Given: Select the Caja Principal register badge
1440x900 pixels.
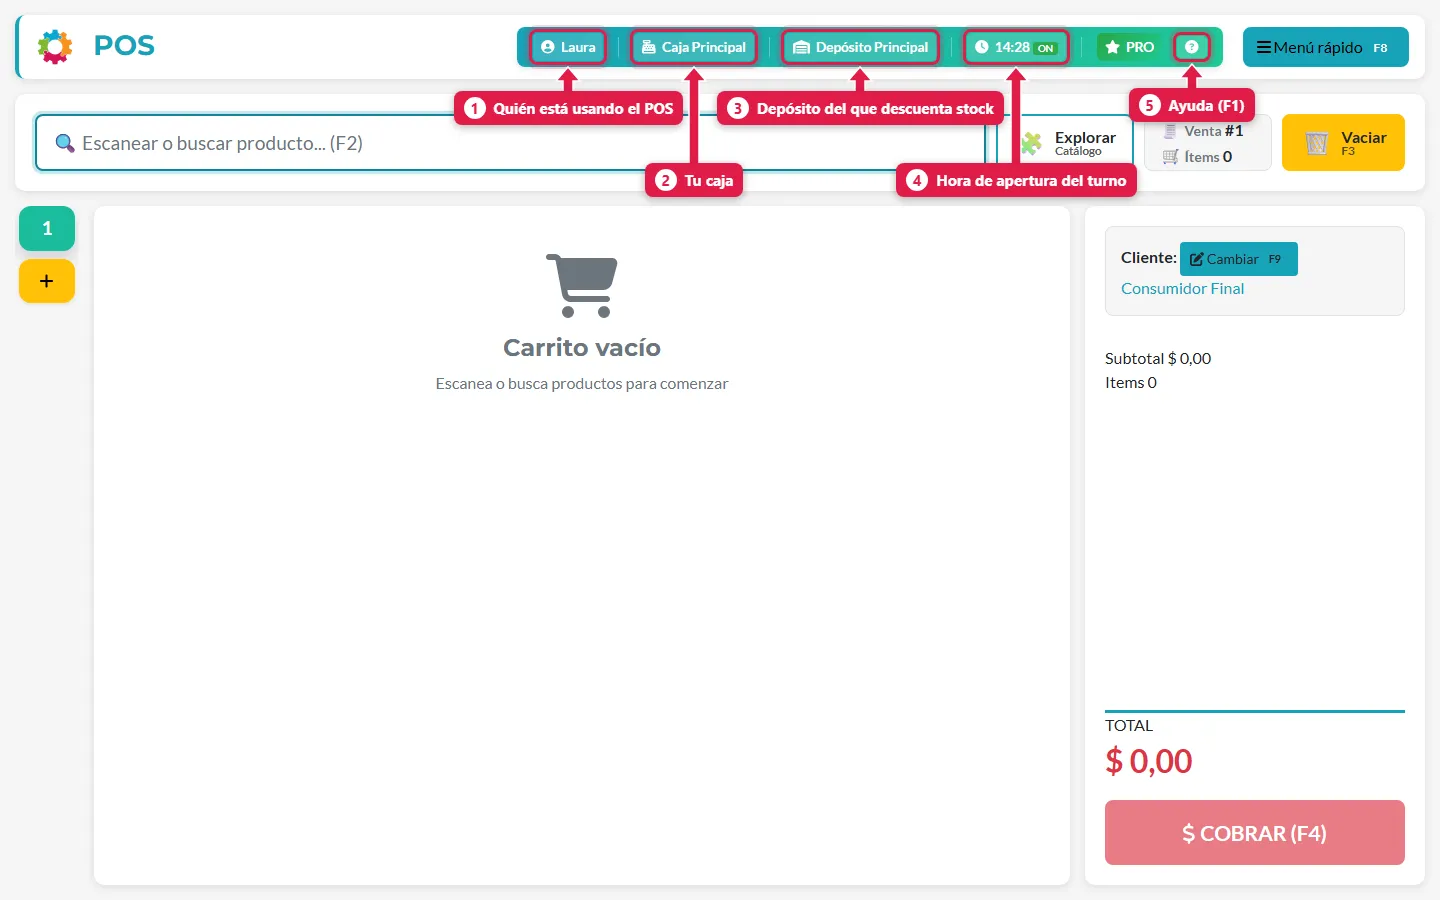Looking at the screenshot, I should [x=694, y=47].
